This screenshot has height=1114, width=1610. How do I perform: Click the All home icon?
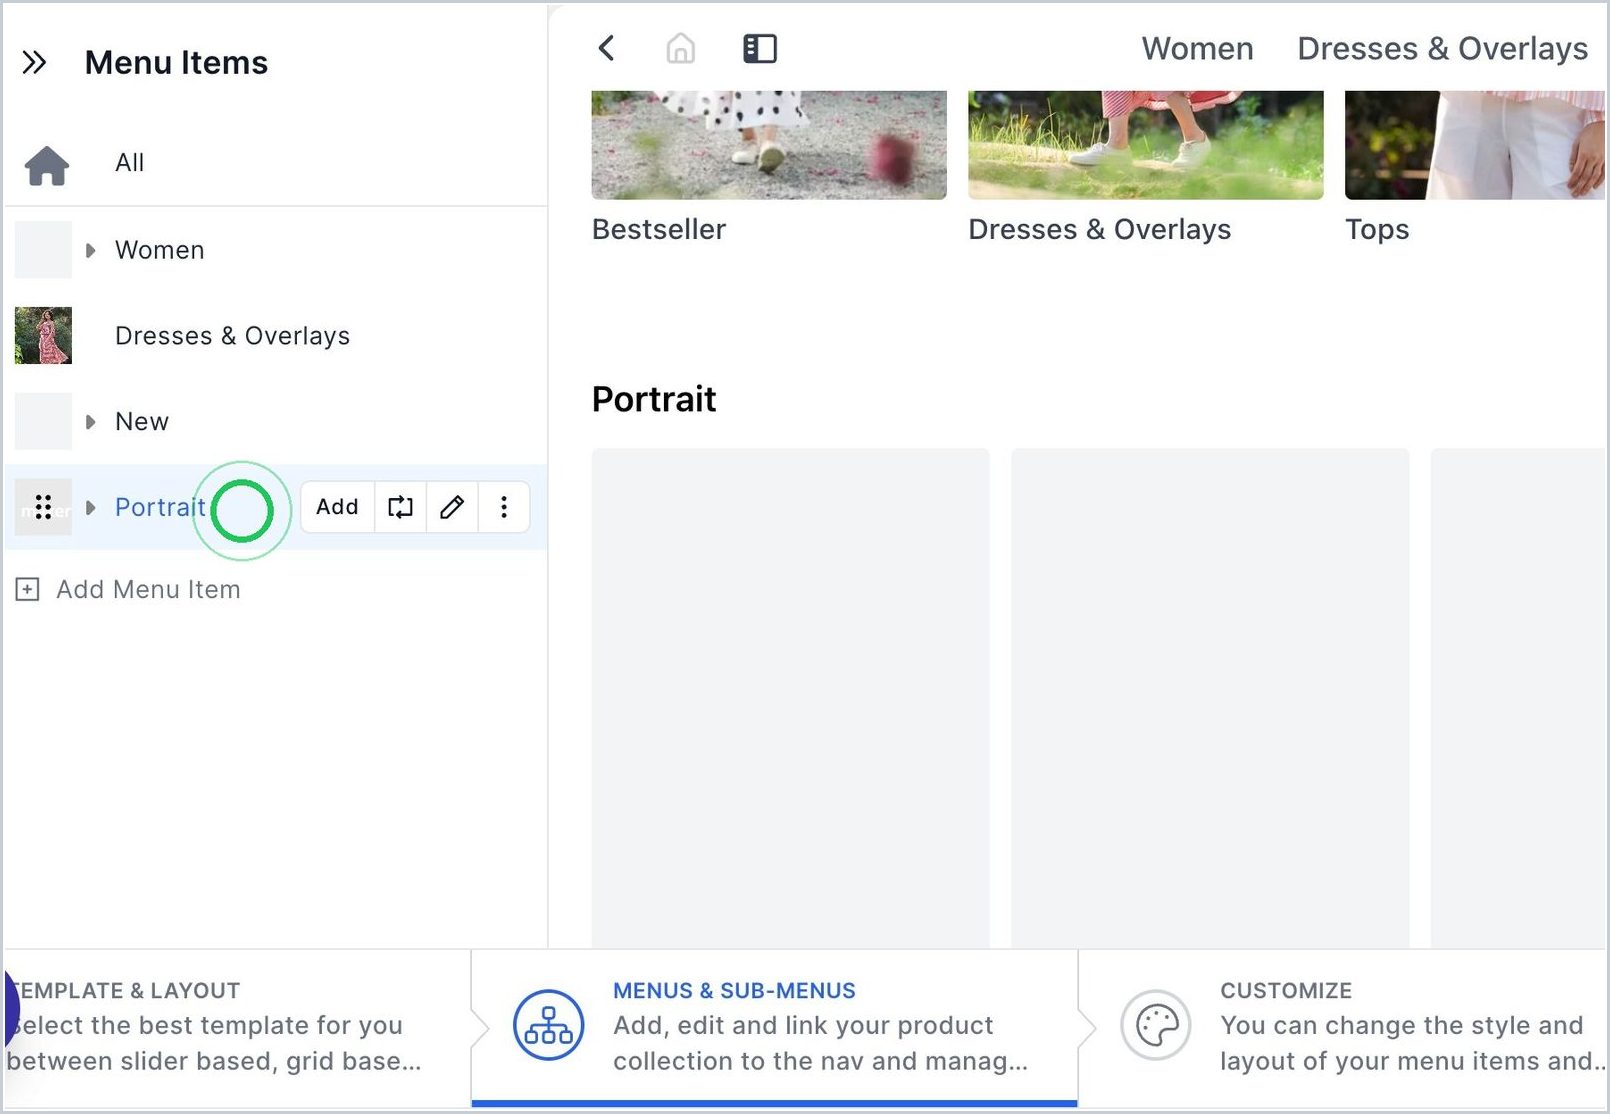(47, 164)
